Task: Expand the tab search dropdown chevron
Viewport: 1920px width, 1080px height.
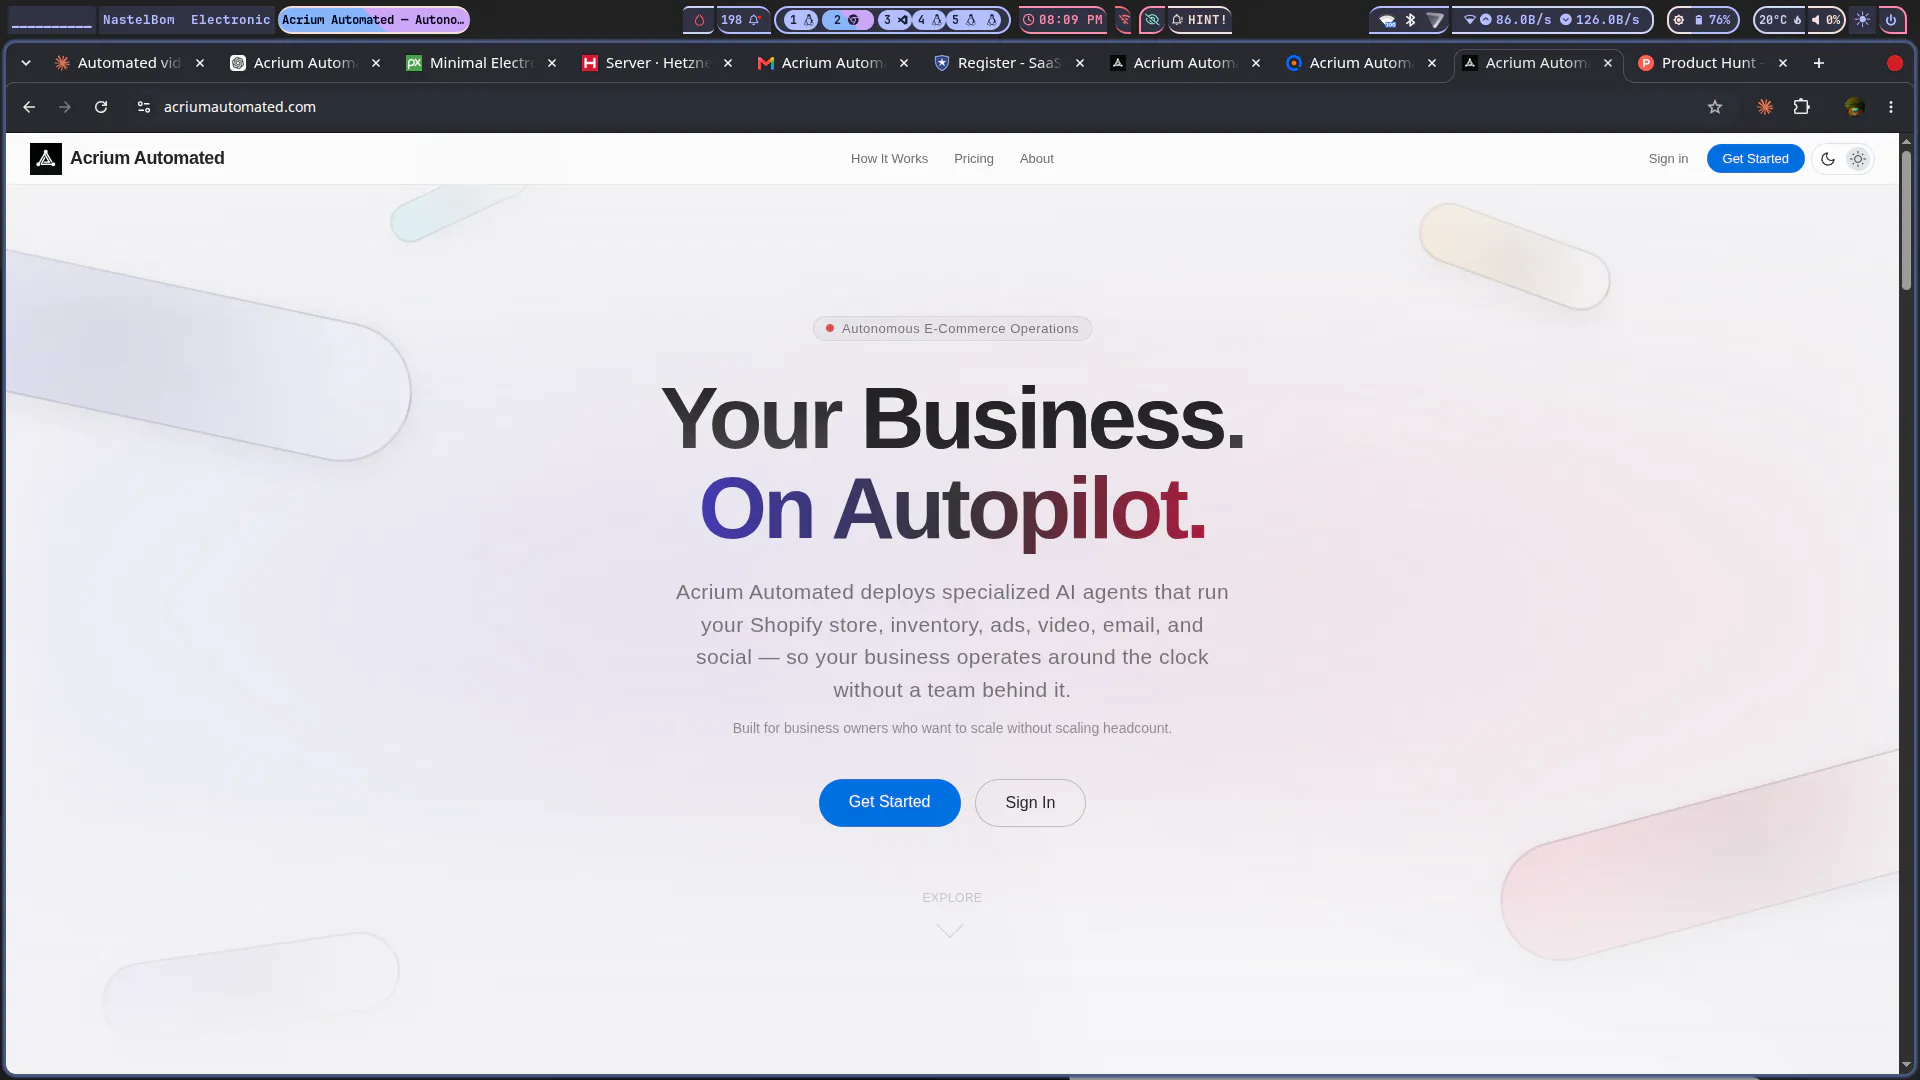Action: click(26, 63)
